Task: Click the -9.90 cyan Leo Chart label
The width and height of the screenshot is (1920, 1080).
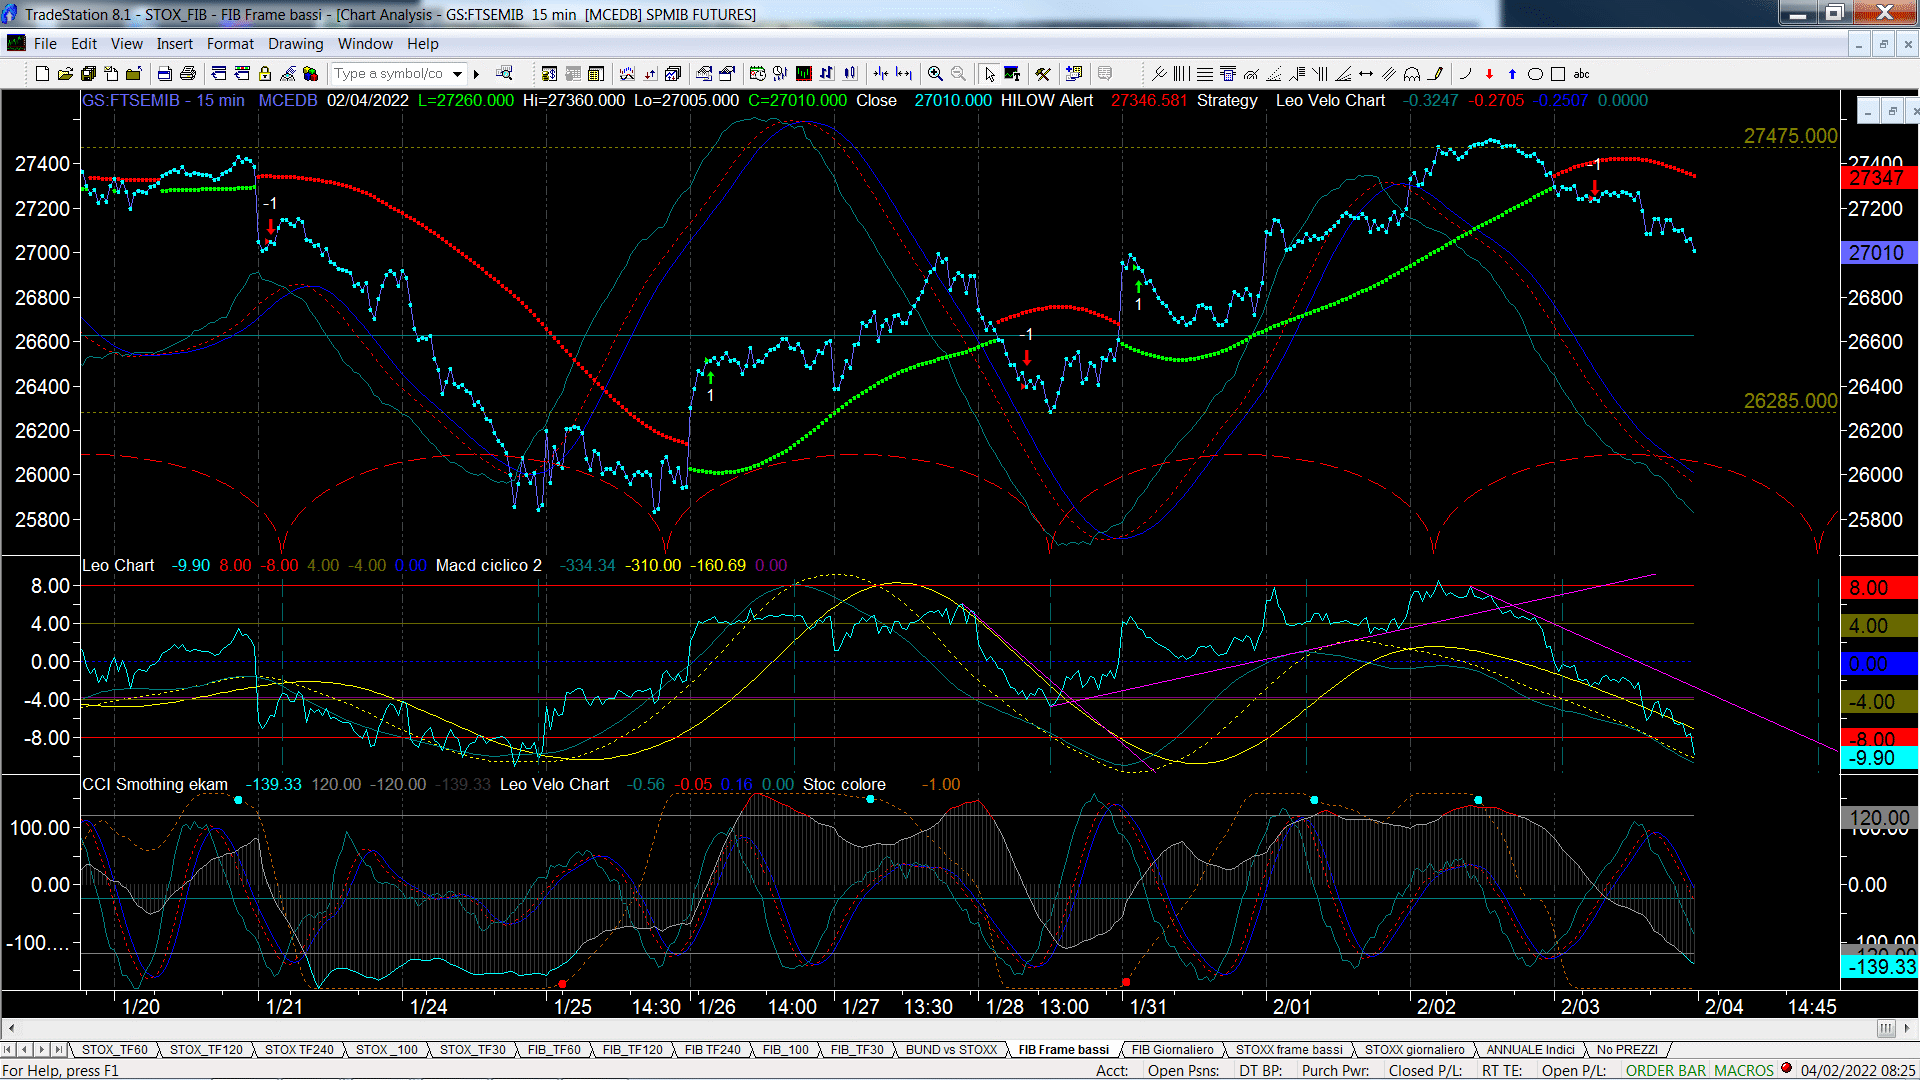Action: click(1879, 758)
